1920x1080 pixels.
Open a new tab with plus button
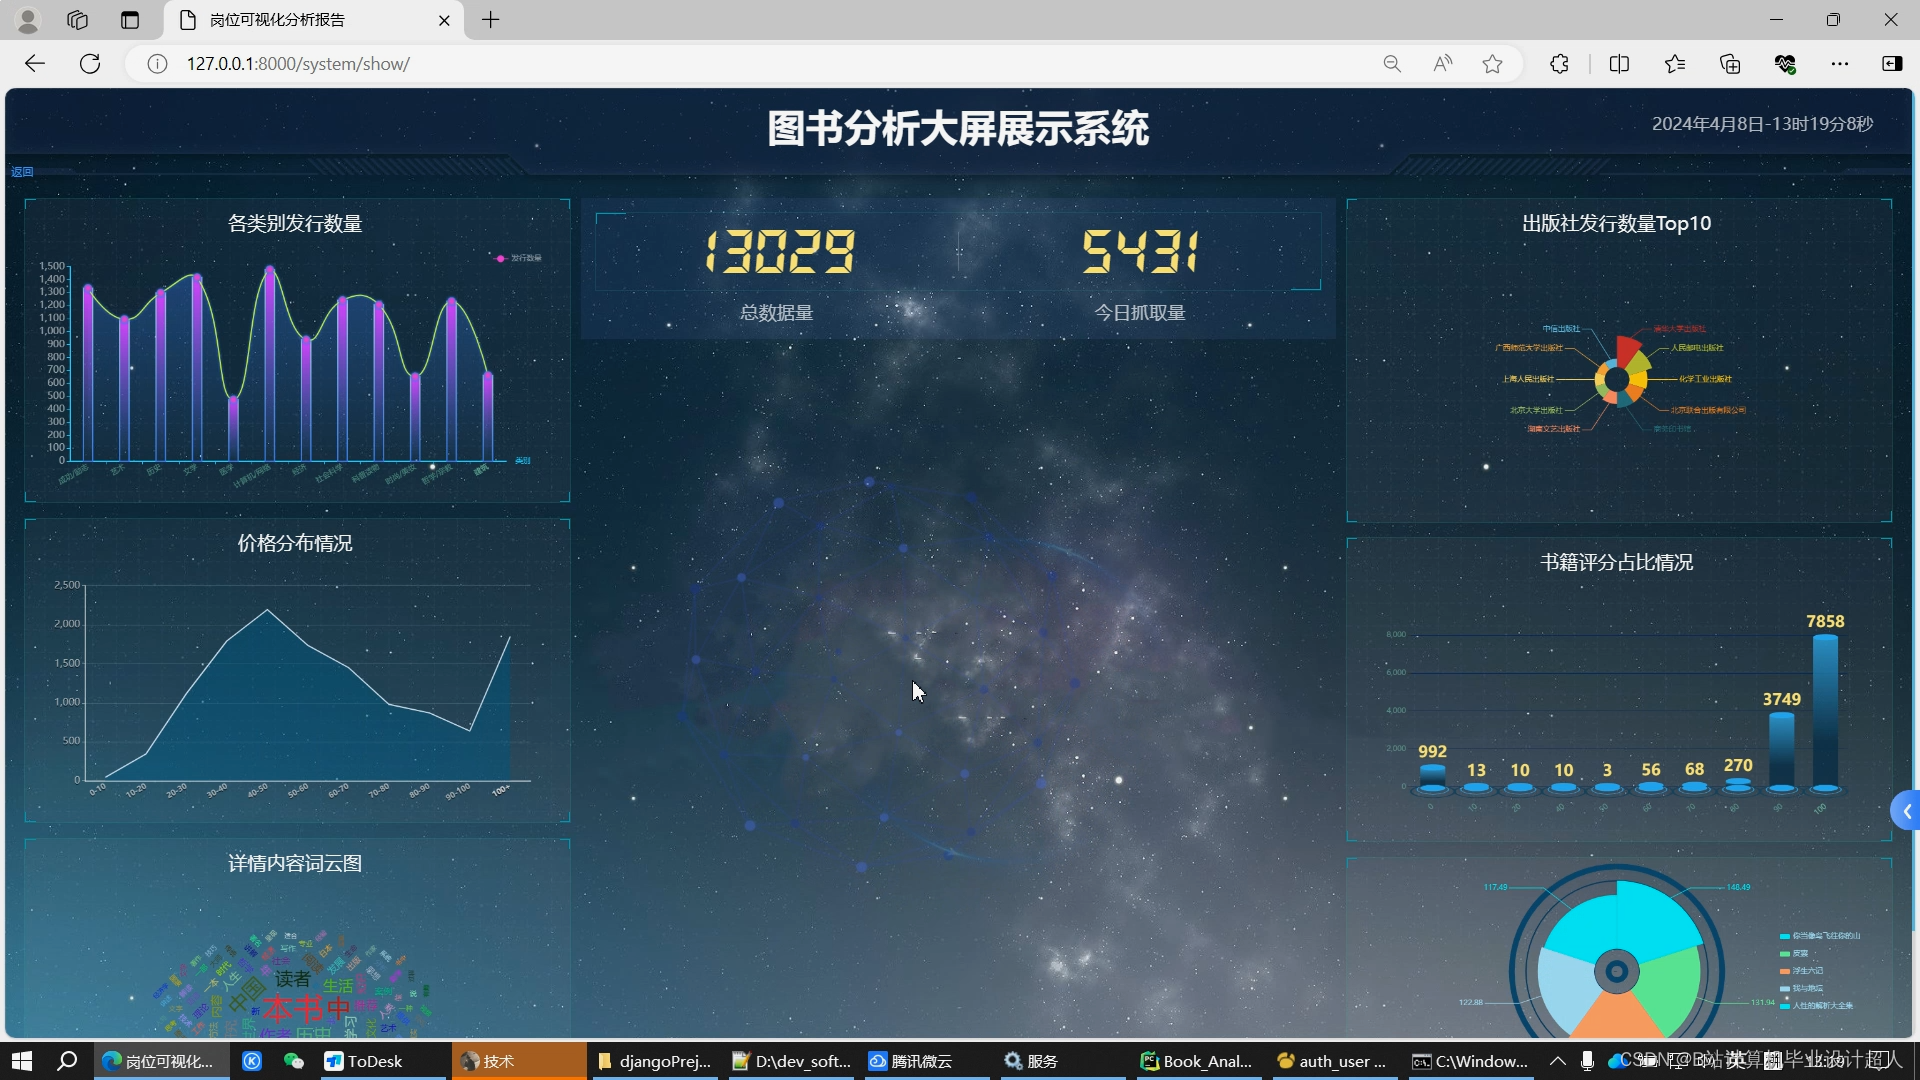[x=490, y=20]
